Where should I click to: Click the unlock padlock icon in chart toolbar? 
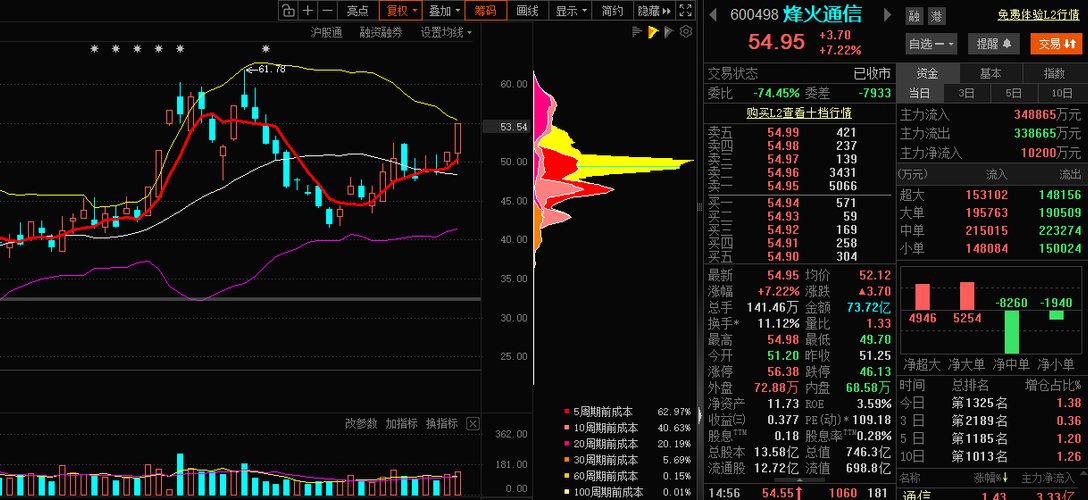point(288,10)
